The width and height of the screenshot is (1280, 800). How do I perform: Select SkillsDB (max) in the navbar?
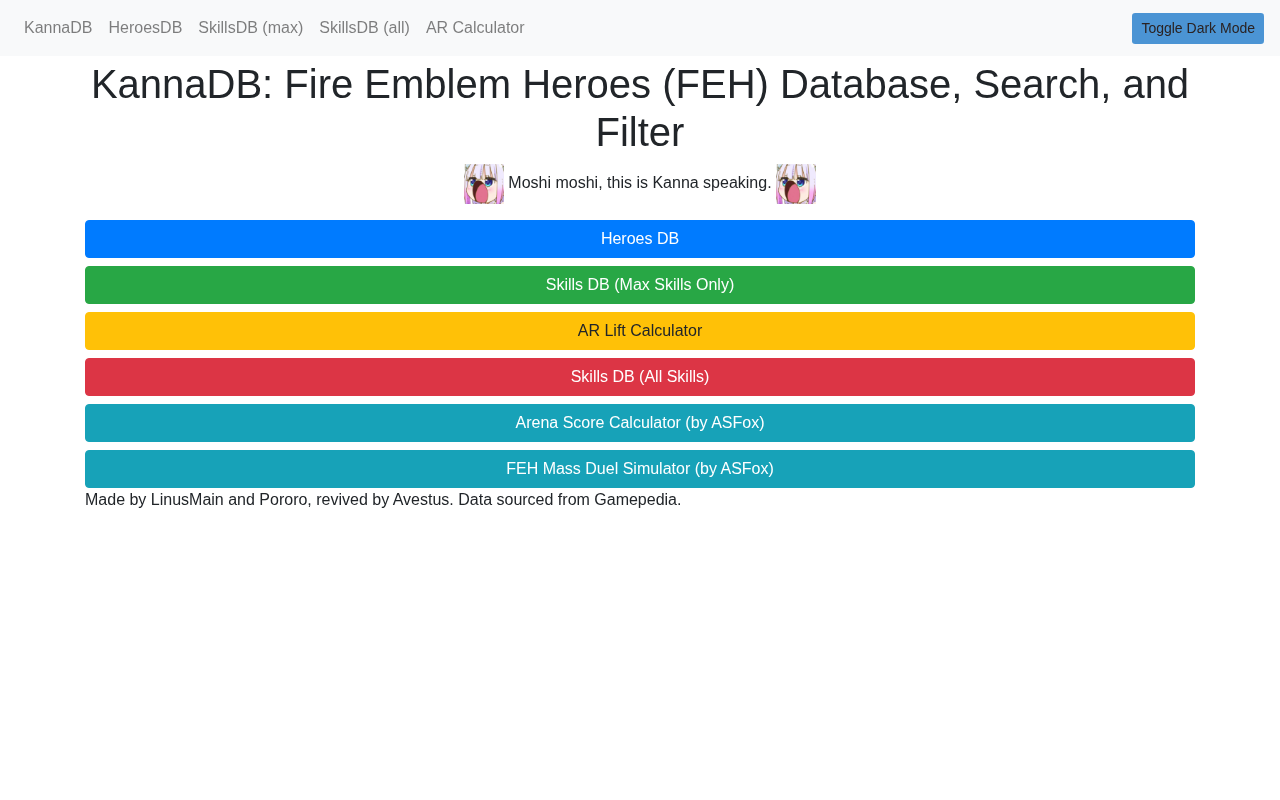pyautogui.click(x=250, y=28)
